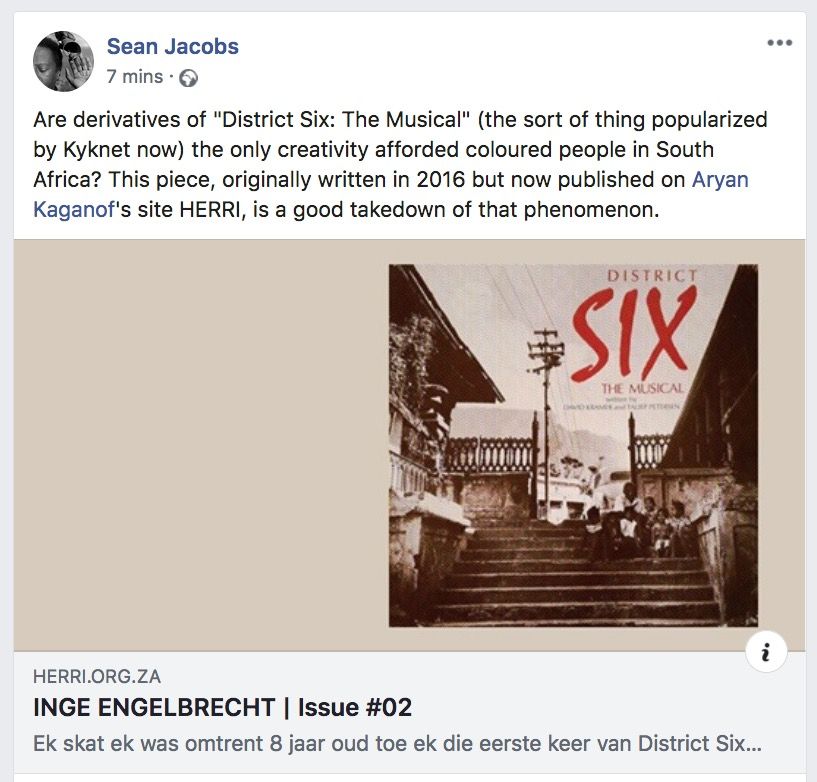The height and width of the screenshot is (782, 817).
Task: Click 'THE MUSICAL' subtitle on poster
Action: click(x=641, y=389)
